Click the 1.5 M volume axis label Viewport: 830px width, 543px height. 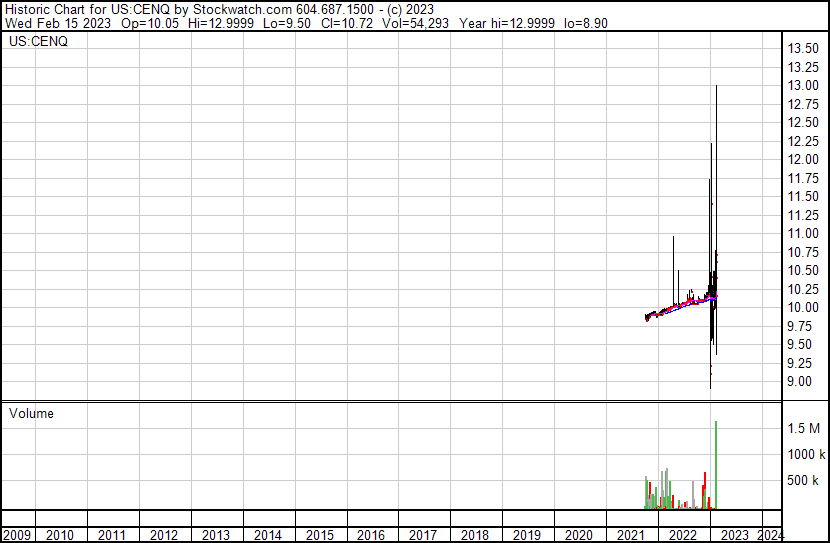point(803,428)
